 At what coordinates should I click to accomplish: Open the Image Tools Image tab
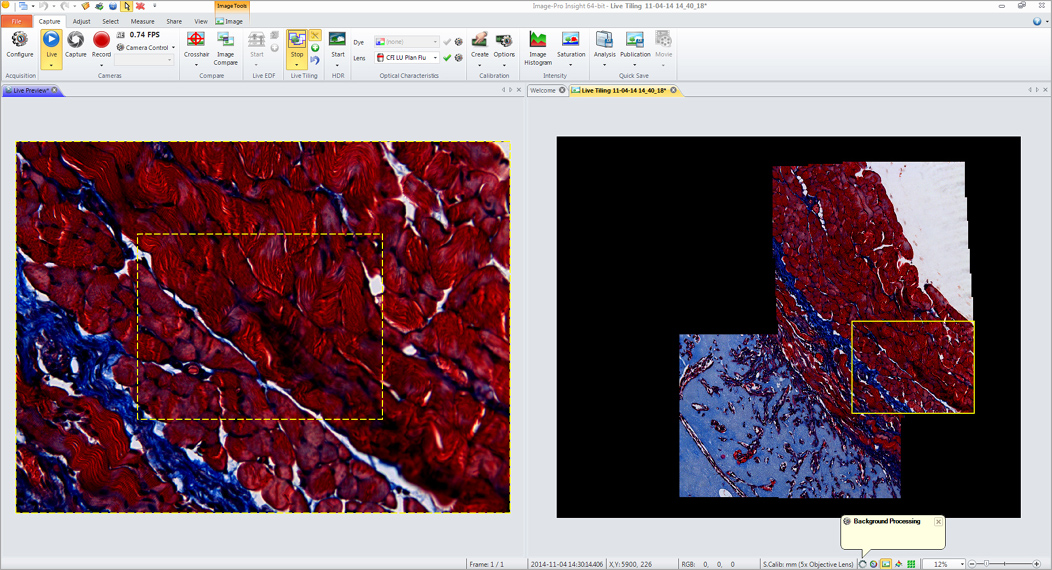click(x=229, y=21)
